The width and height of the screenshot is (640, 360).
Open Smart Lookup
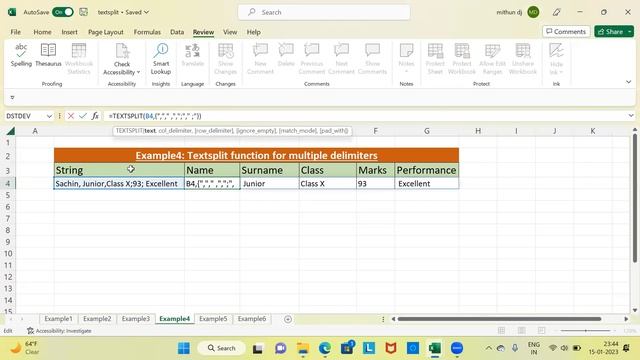[161, 59]
